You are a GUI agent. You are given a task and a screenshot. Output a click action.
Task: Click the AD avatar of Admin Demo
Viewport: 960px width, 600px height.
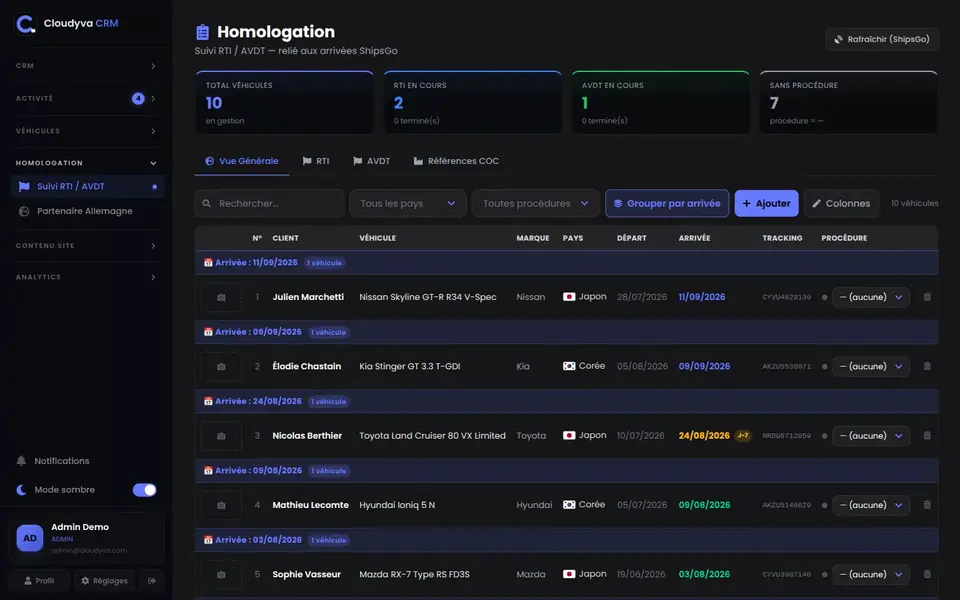[x=30, y=538]
